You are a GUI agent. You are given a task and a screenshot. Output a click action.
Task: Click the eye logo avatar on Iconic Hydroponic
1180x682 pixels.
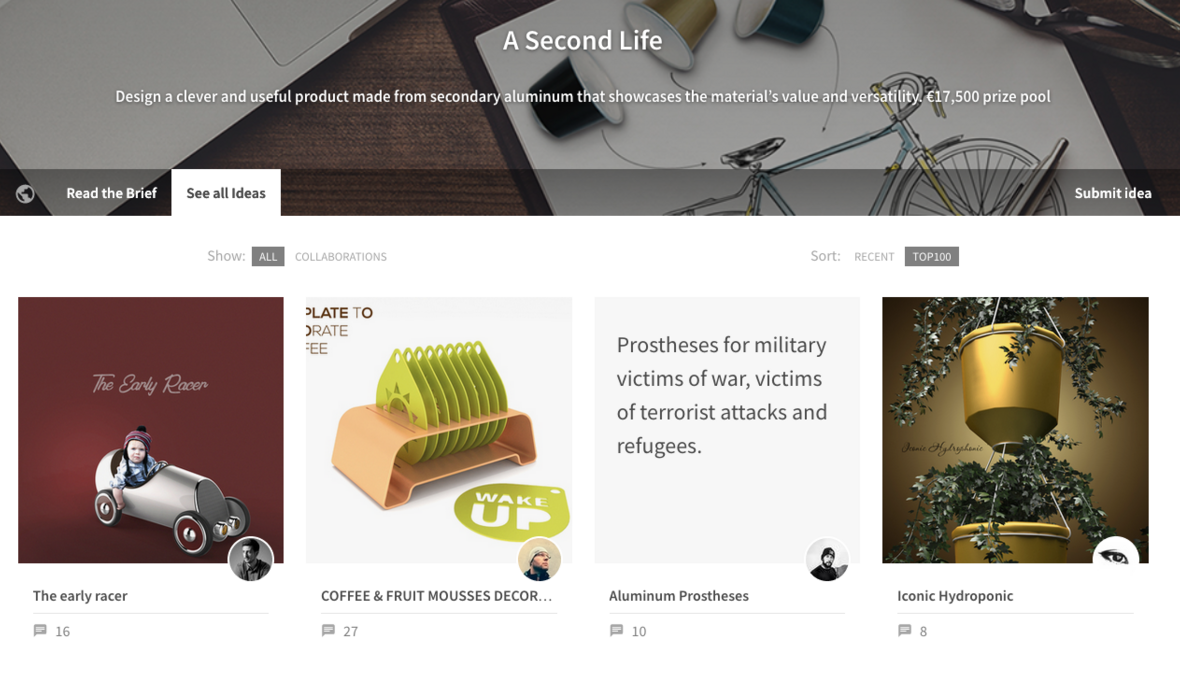1115,553
